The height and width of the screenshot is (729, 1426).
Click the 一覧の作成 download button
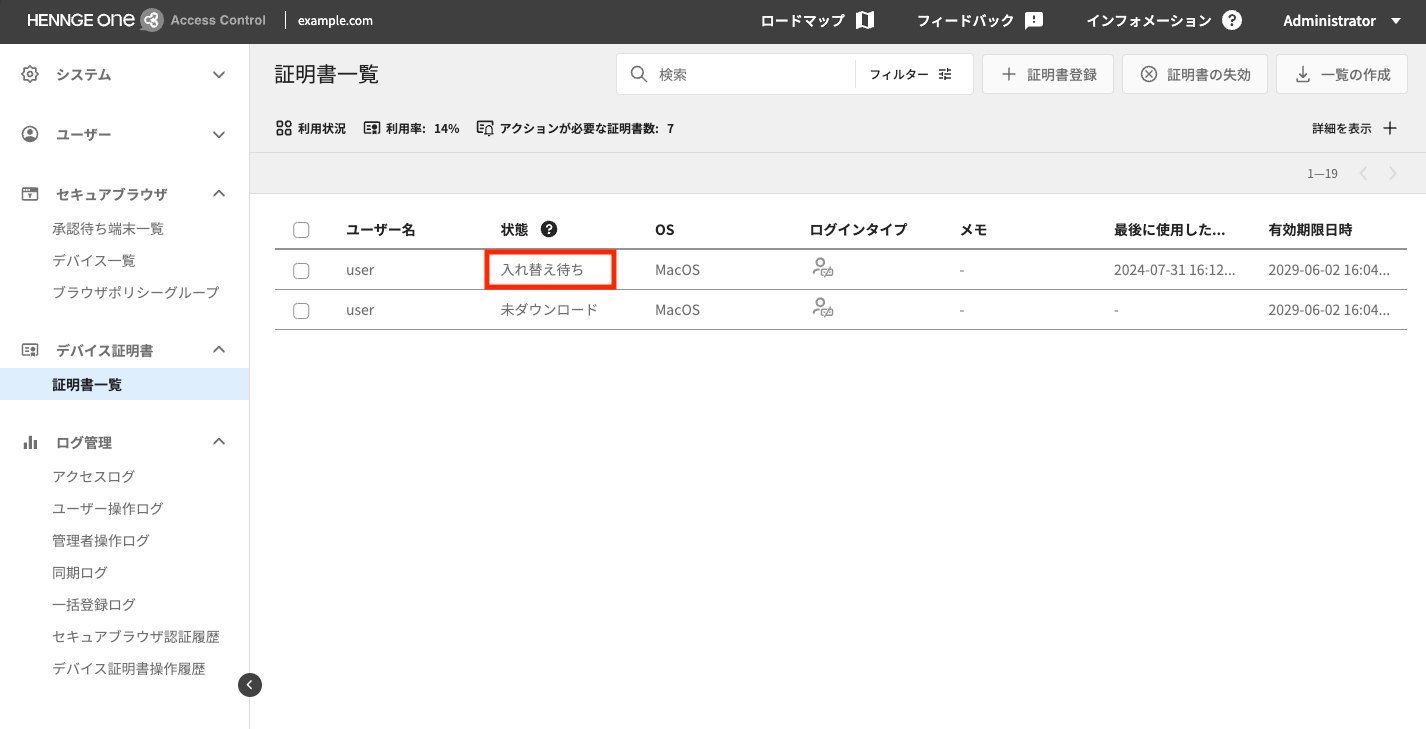tap(1341, 74)
